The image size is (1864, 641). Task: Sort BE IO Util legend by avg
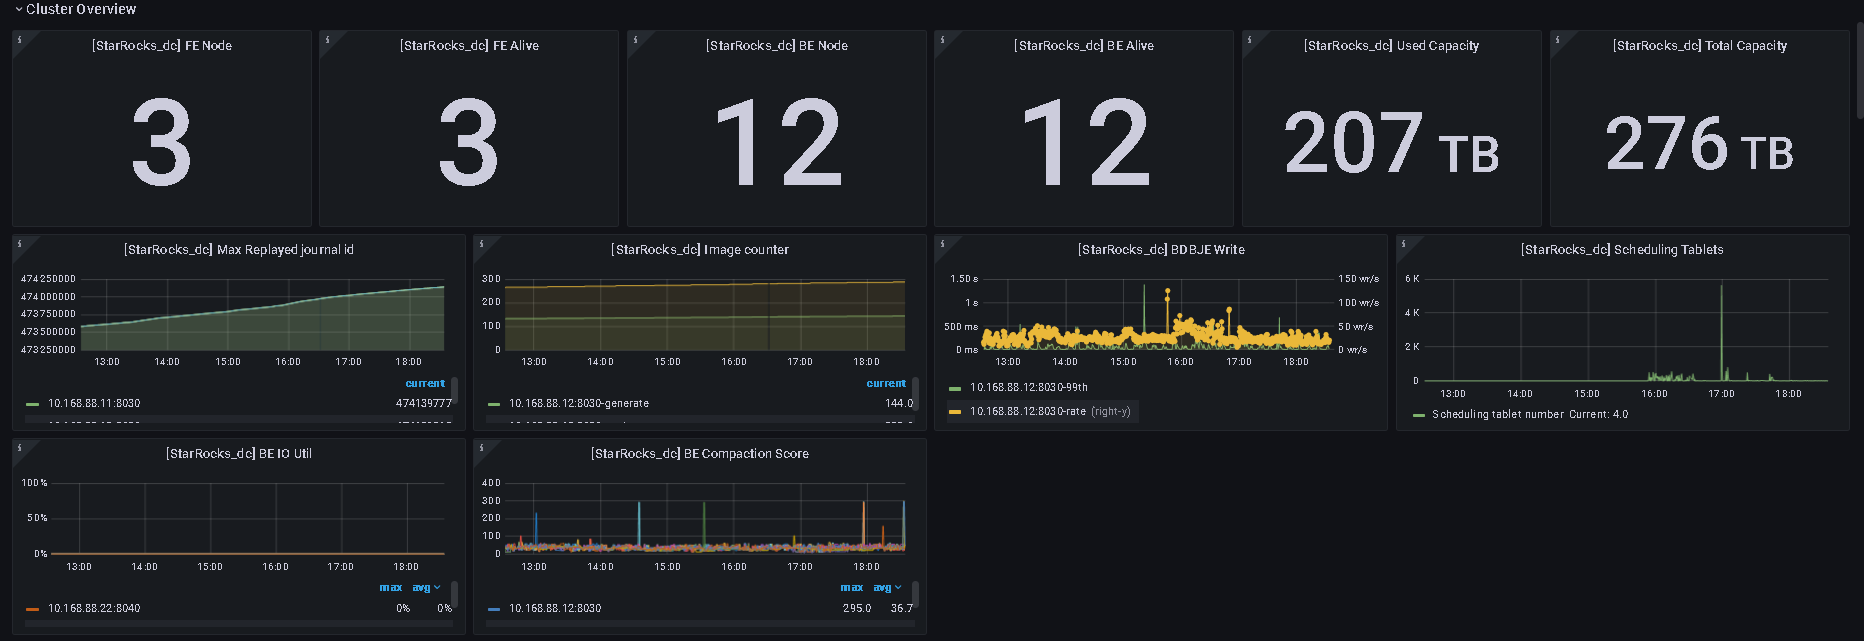426,588
